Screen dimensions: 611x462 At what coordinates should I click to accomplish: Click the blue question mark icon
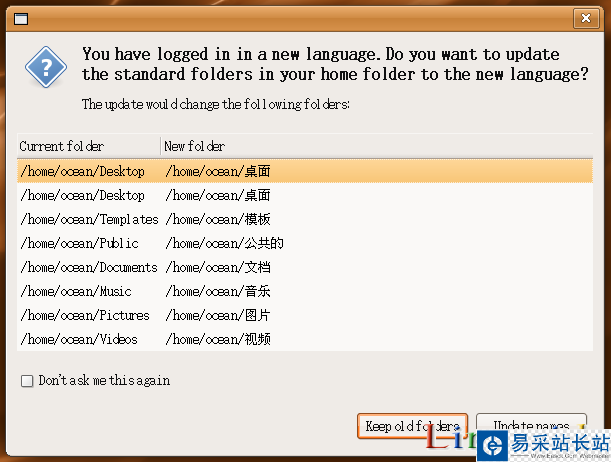pos(46,68)
